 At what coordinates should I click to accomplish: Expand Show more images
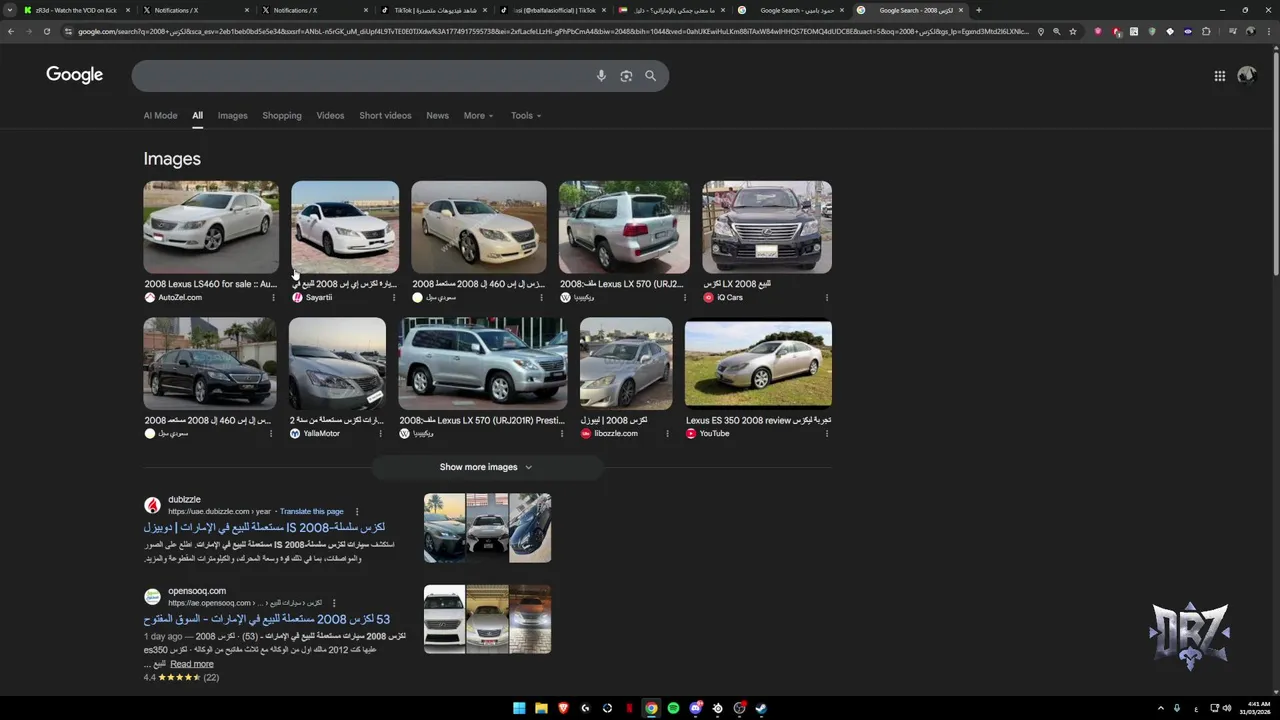click(x=486, y=467)
